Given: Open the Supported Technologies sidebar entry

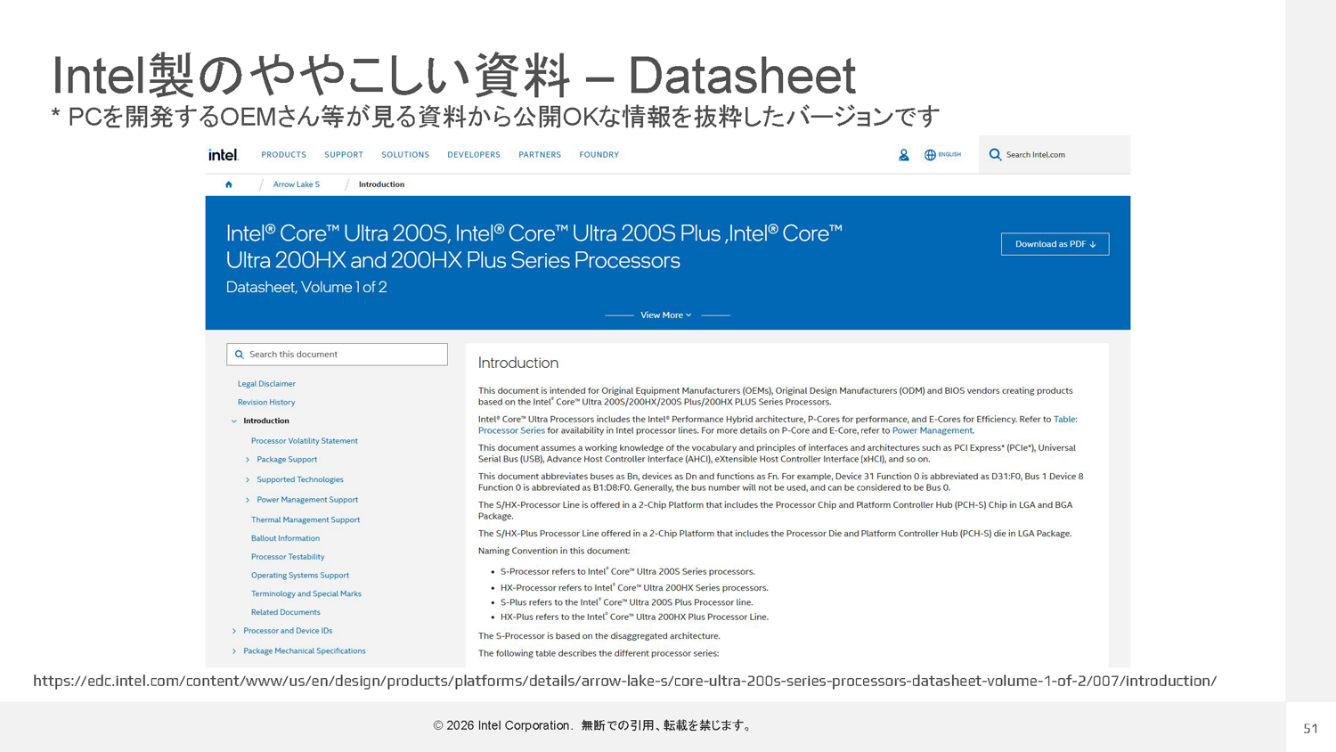Looking at the screenshot, I should coord(300,480).
